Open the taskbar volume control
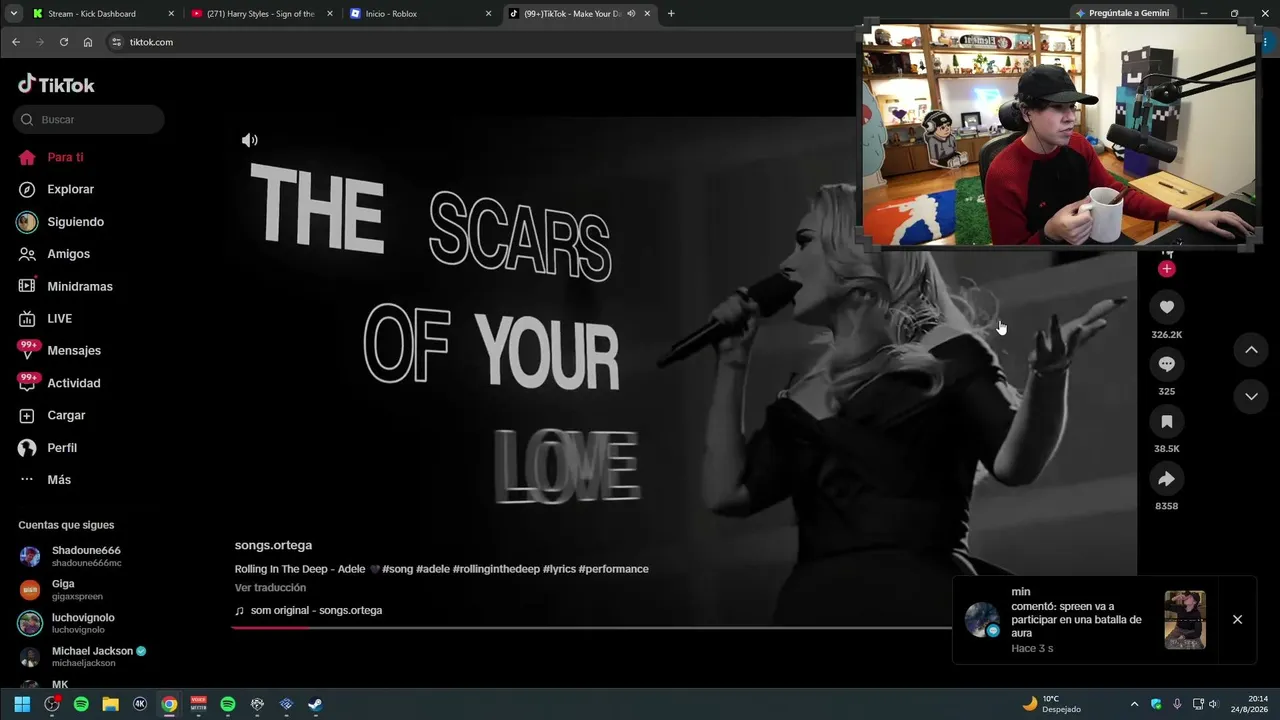 tap(1213, 704)
